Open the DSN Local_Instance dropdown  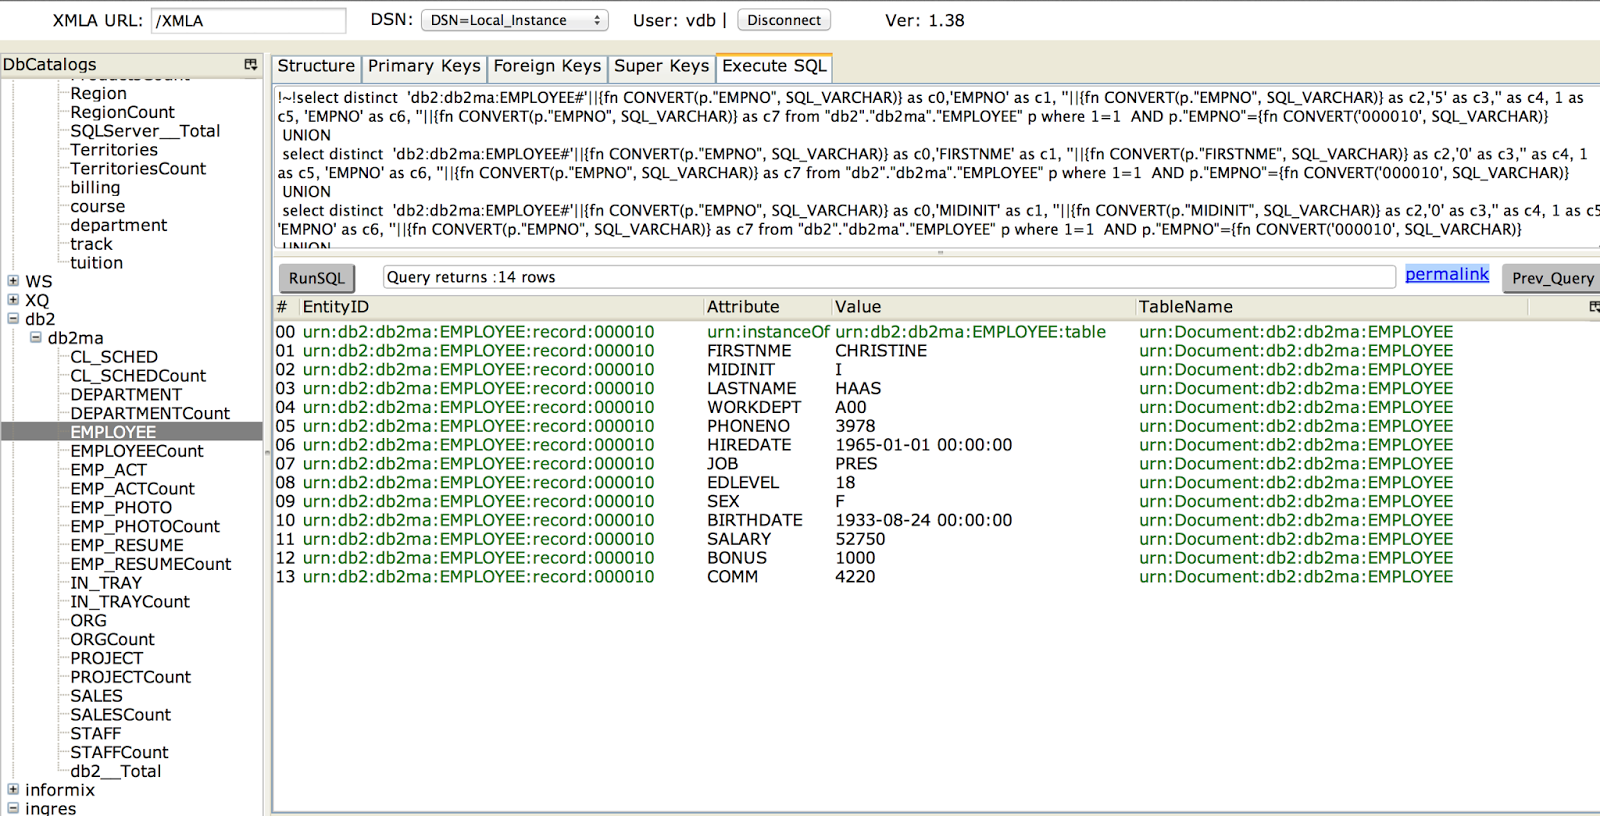click(515, 20)
